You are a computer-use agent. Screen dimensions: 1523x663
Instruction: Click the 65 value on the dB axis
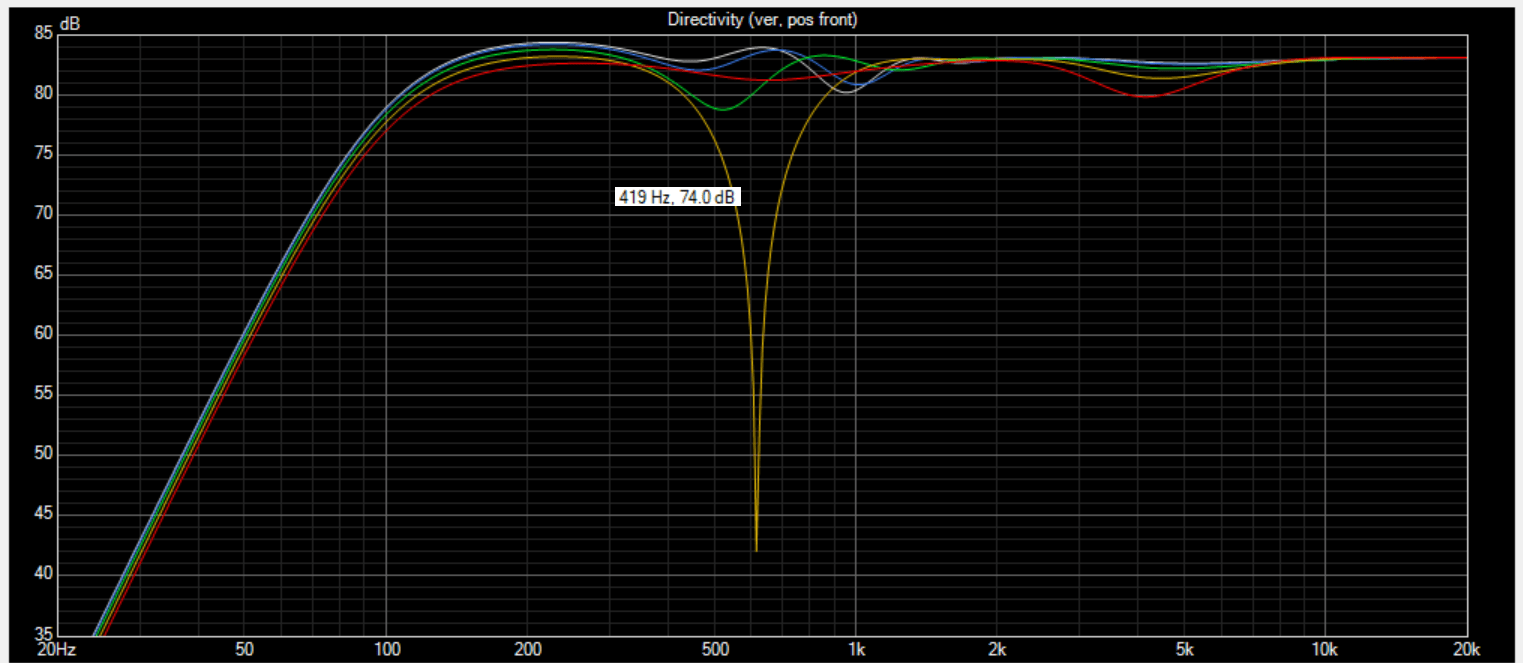[45, 274]
